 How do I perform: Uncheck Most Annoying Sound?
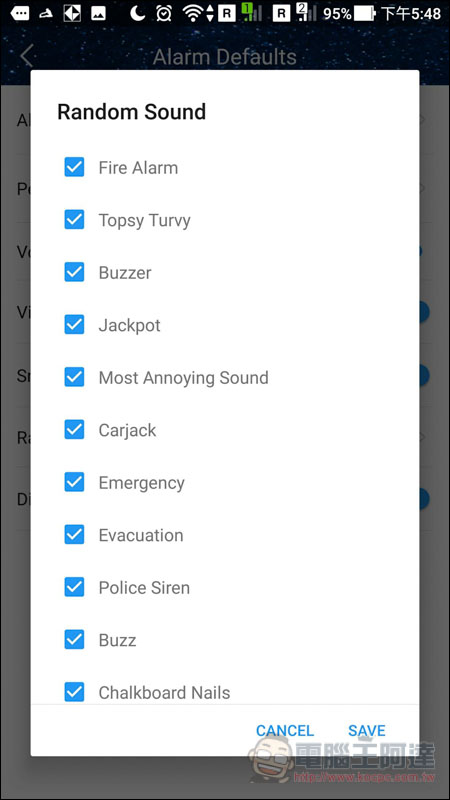tap(74, 377)
